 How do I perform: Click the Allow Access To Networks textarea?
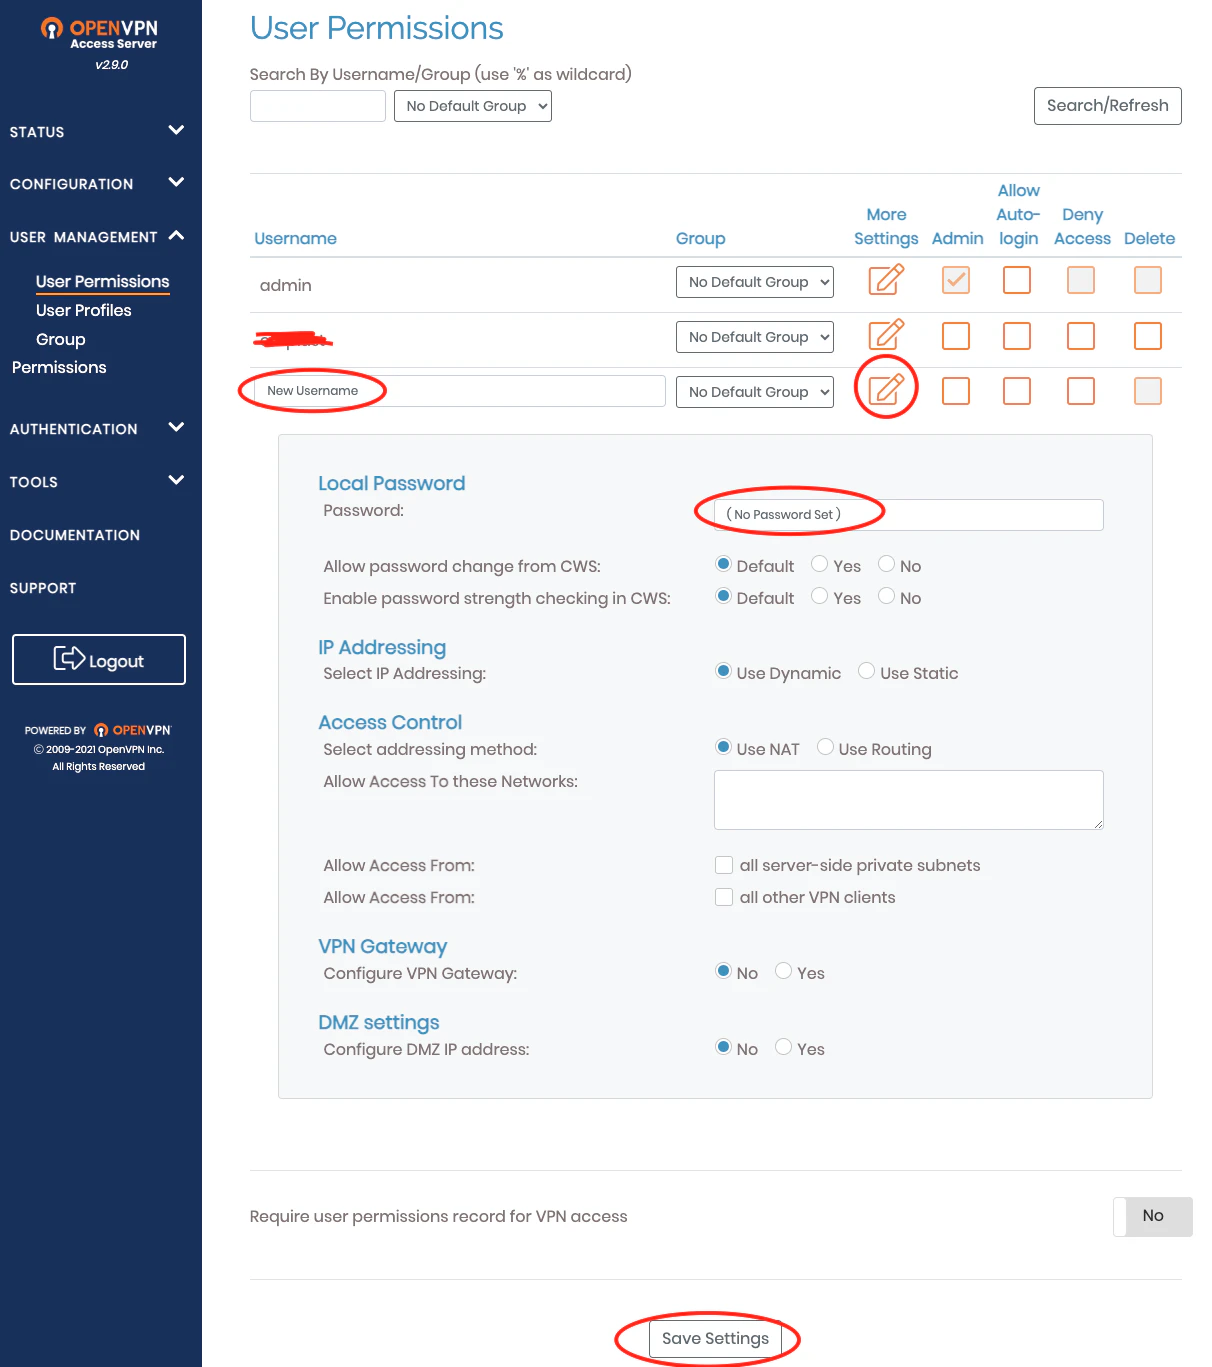click(909, 800)
